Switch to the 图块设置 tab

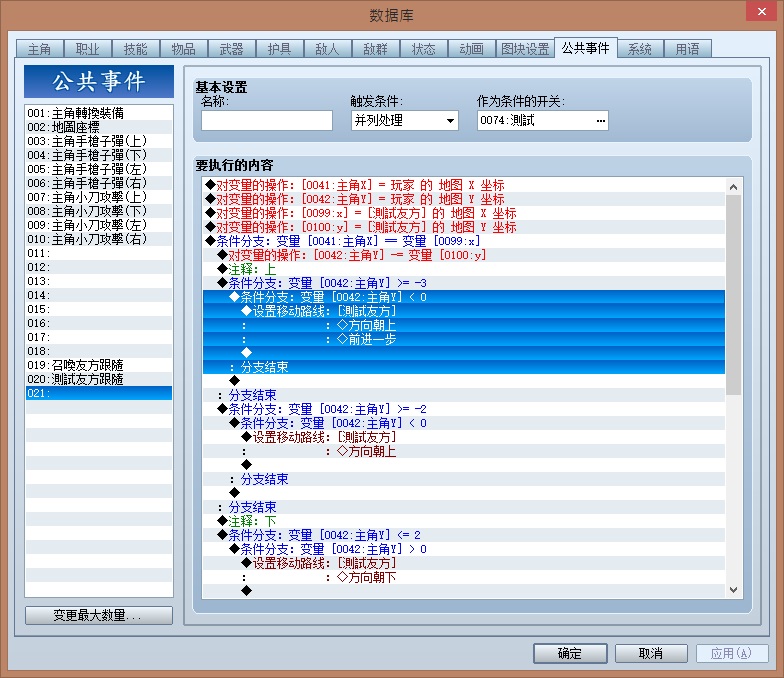click(x=525, y=49)
